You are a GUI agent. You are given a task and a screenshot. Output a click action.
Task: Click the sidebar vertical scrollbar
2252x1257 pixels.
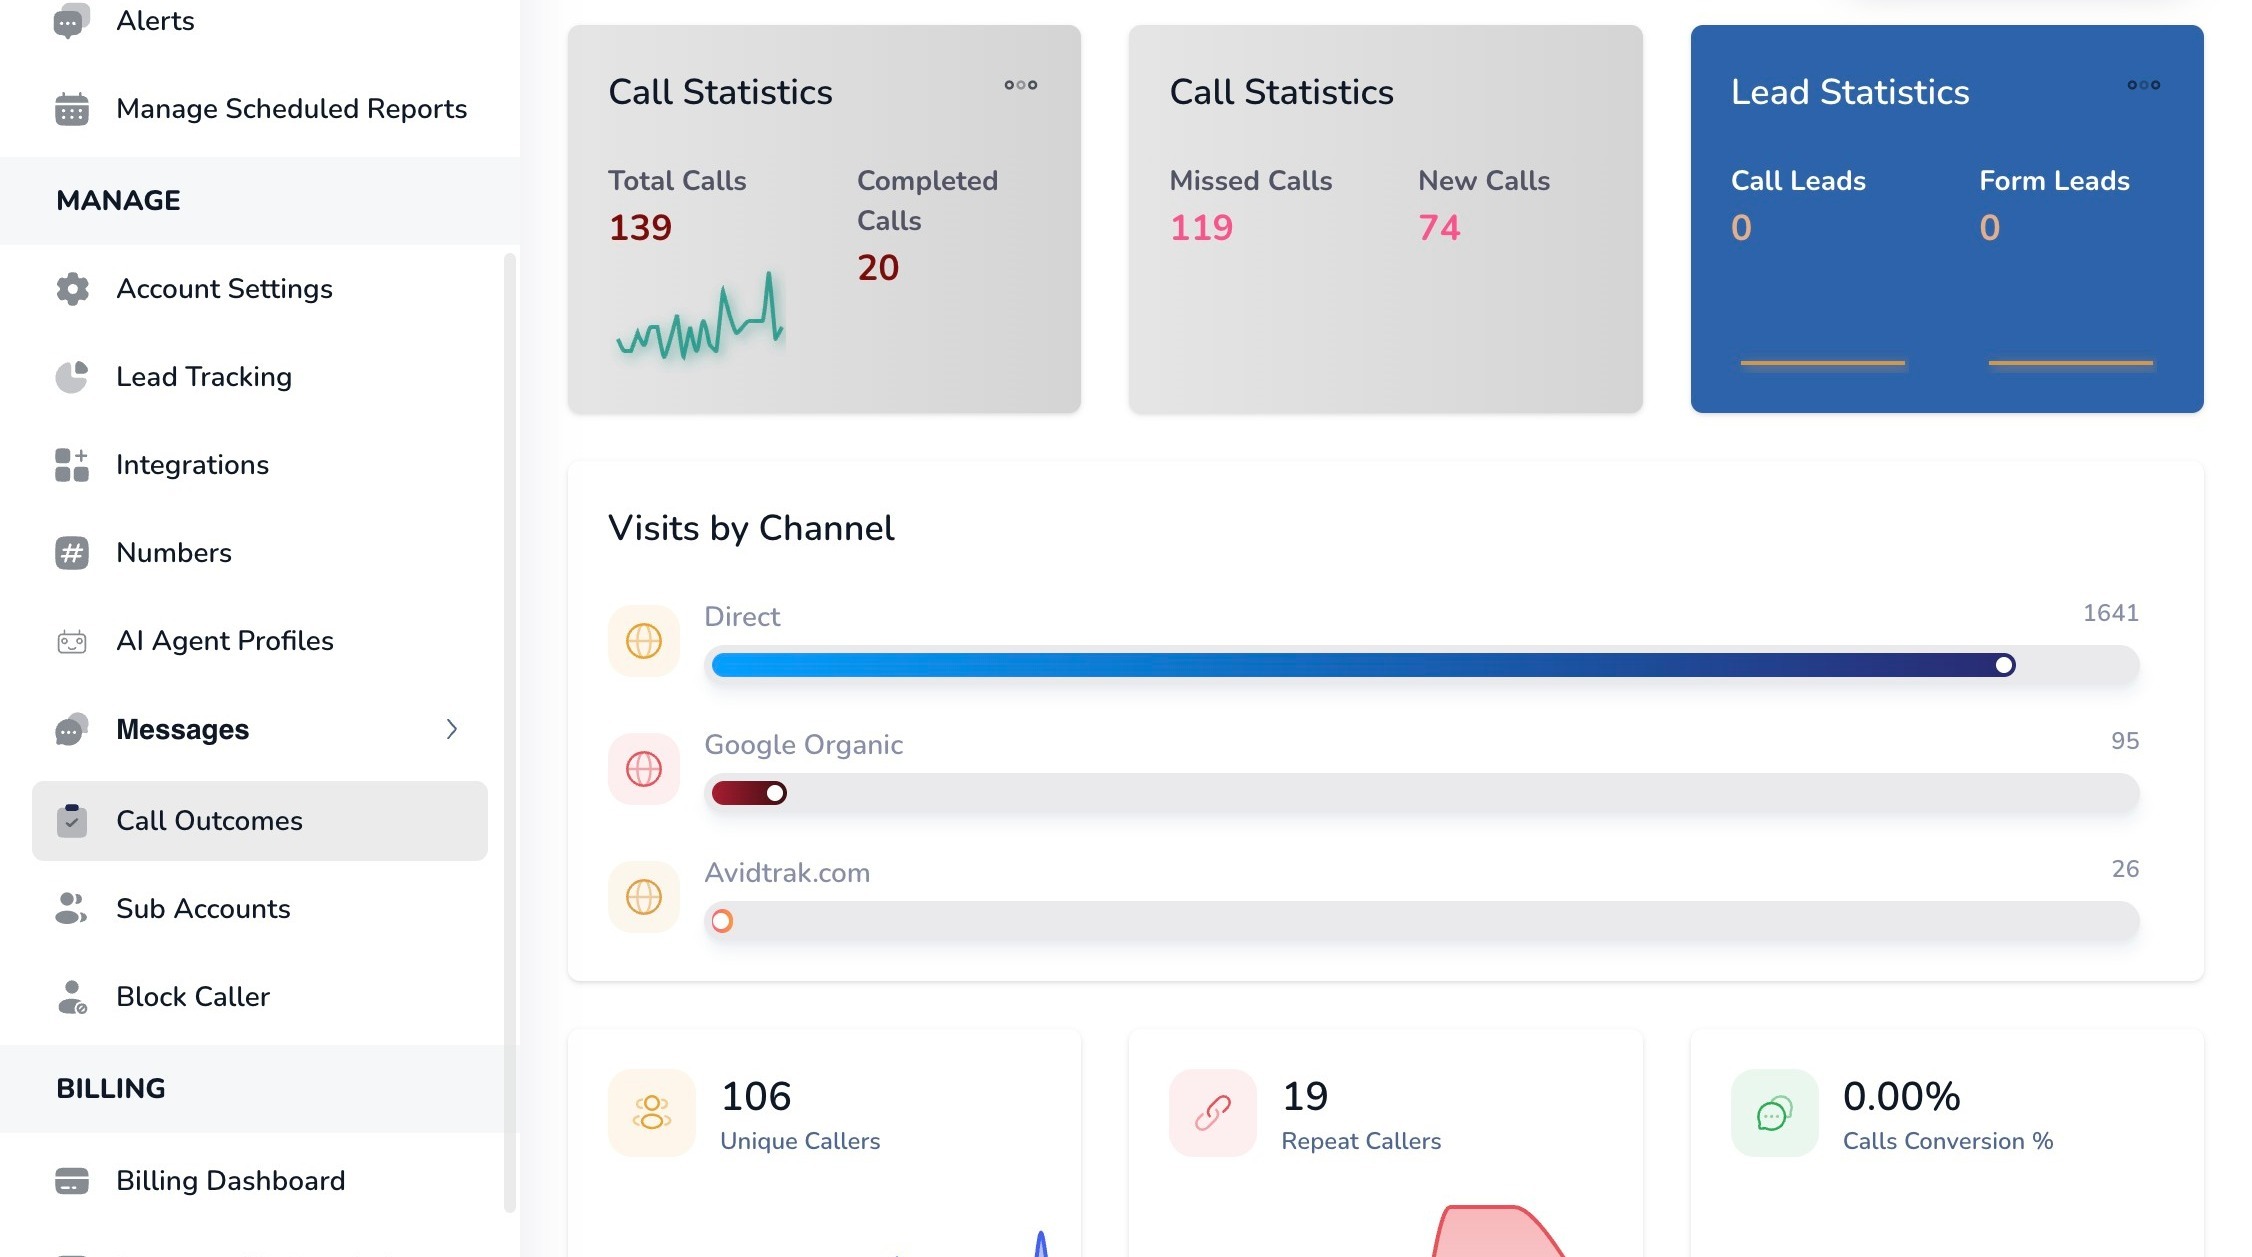click(510, 732)
